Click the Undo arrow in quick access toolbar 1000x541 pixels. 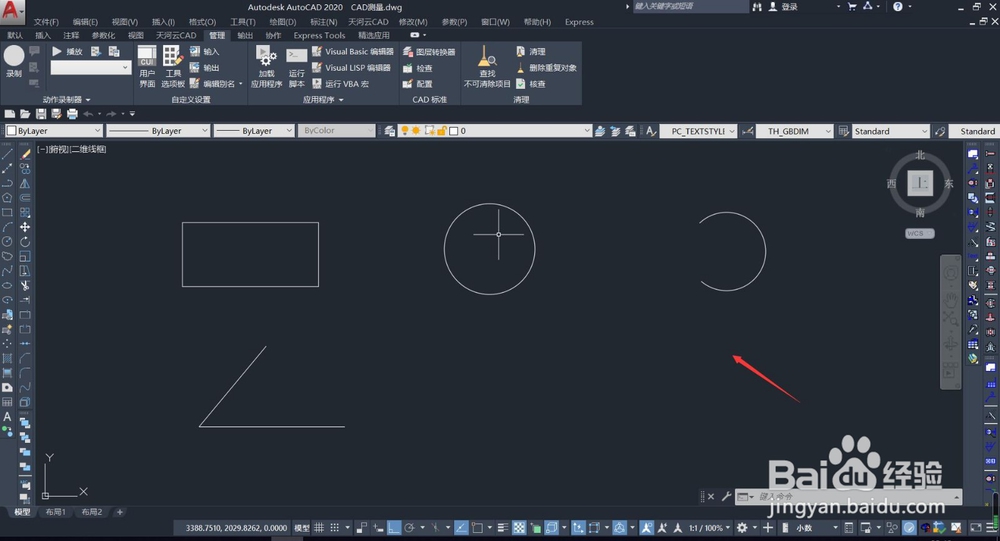pos(89,114)
